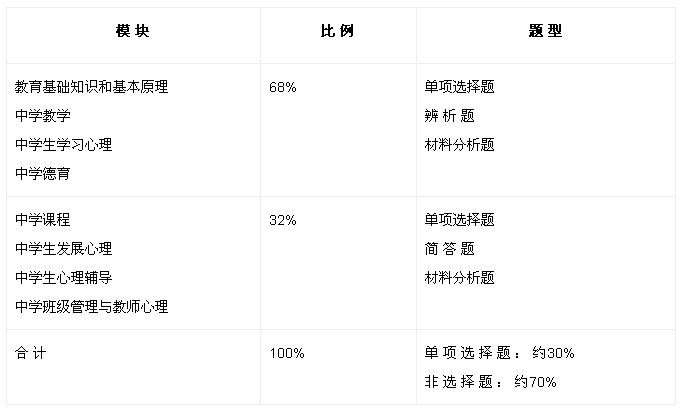This screenshot has width=682, height=411.
Task: Click the 模块 column header
Action: (x=132, y=31)
